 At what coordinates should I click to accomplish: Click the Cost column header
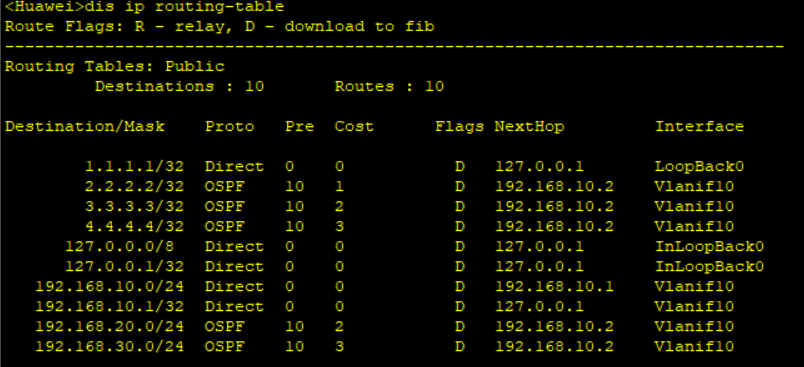coord(354,127)
